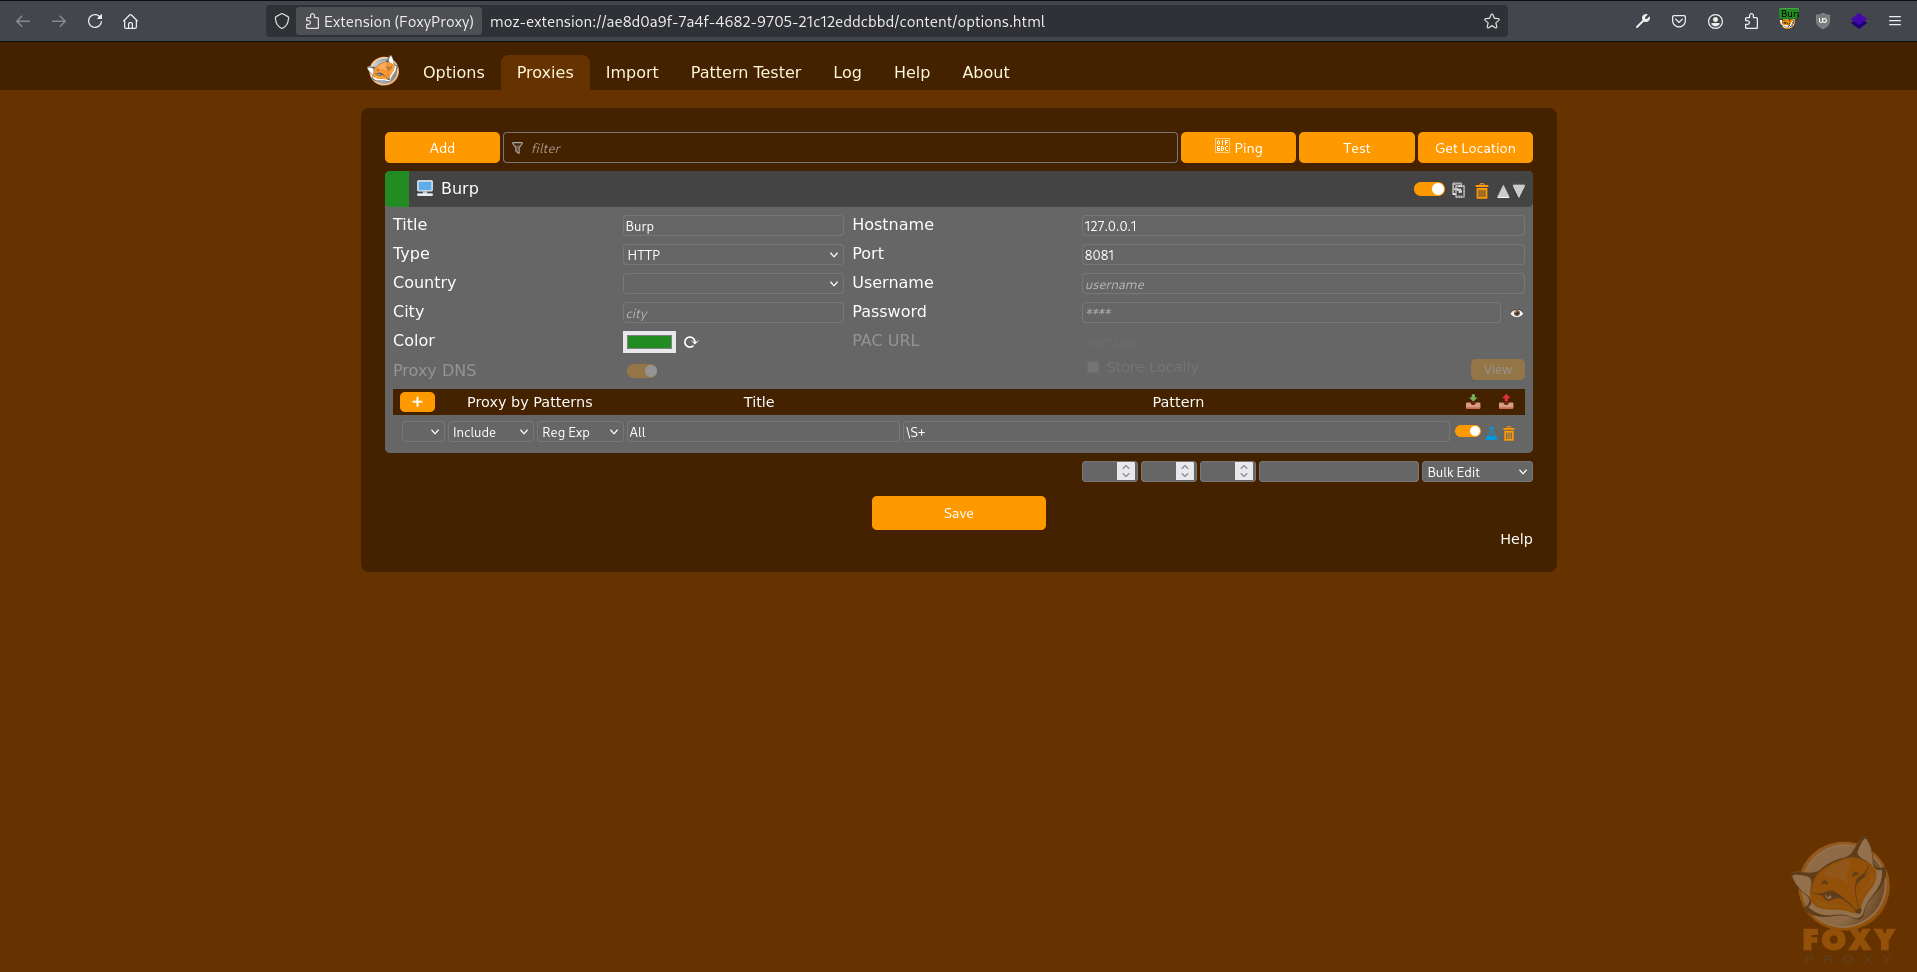Image resolution: width=1917 pixels, height=972 pixels.
Task: Click the Test button
Action: coord(1357,148)
